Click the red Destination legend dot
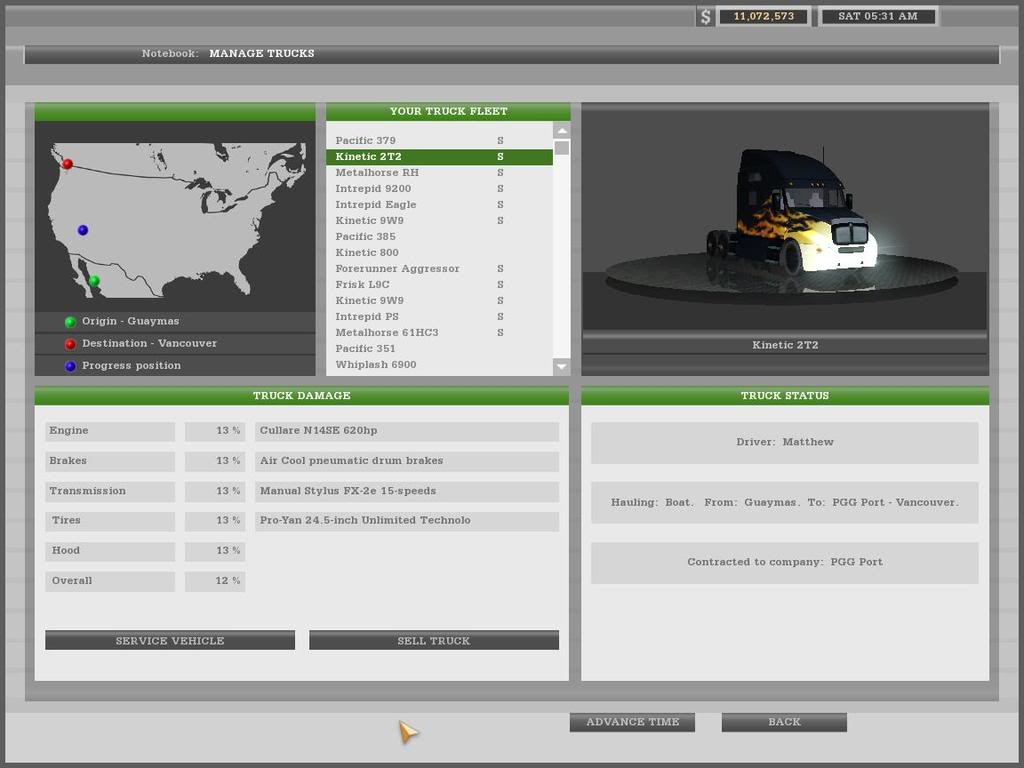The height and width of the screenshot is (768, 1024). tap(70, 344)
